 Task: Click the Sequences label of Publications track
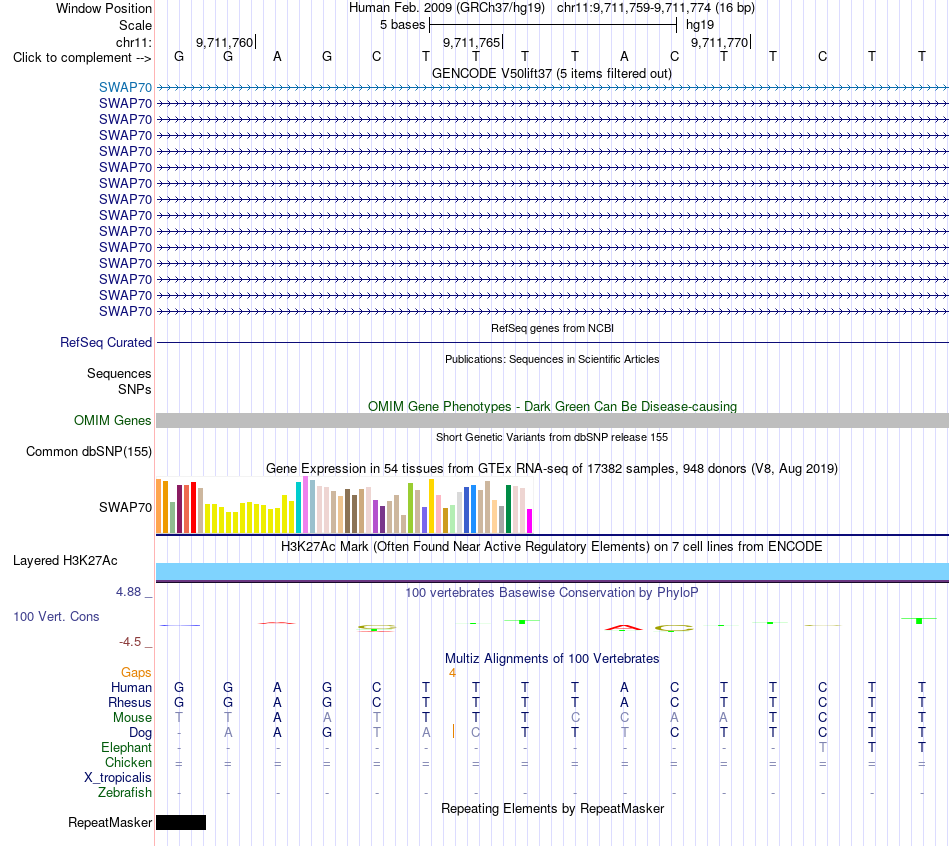point(119,373)
